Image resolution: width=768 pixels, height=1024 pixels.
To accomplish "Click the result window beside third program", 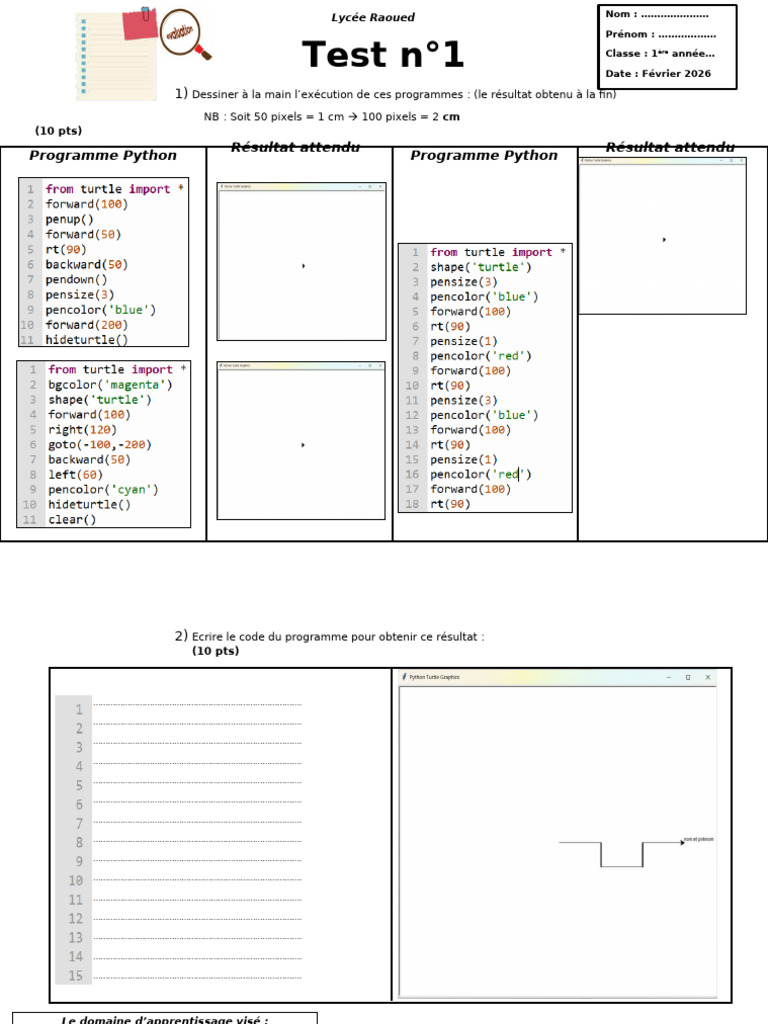I will point(662,236).
